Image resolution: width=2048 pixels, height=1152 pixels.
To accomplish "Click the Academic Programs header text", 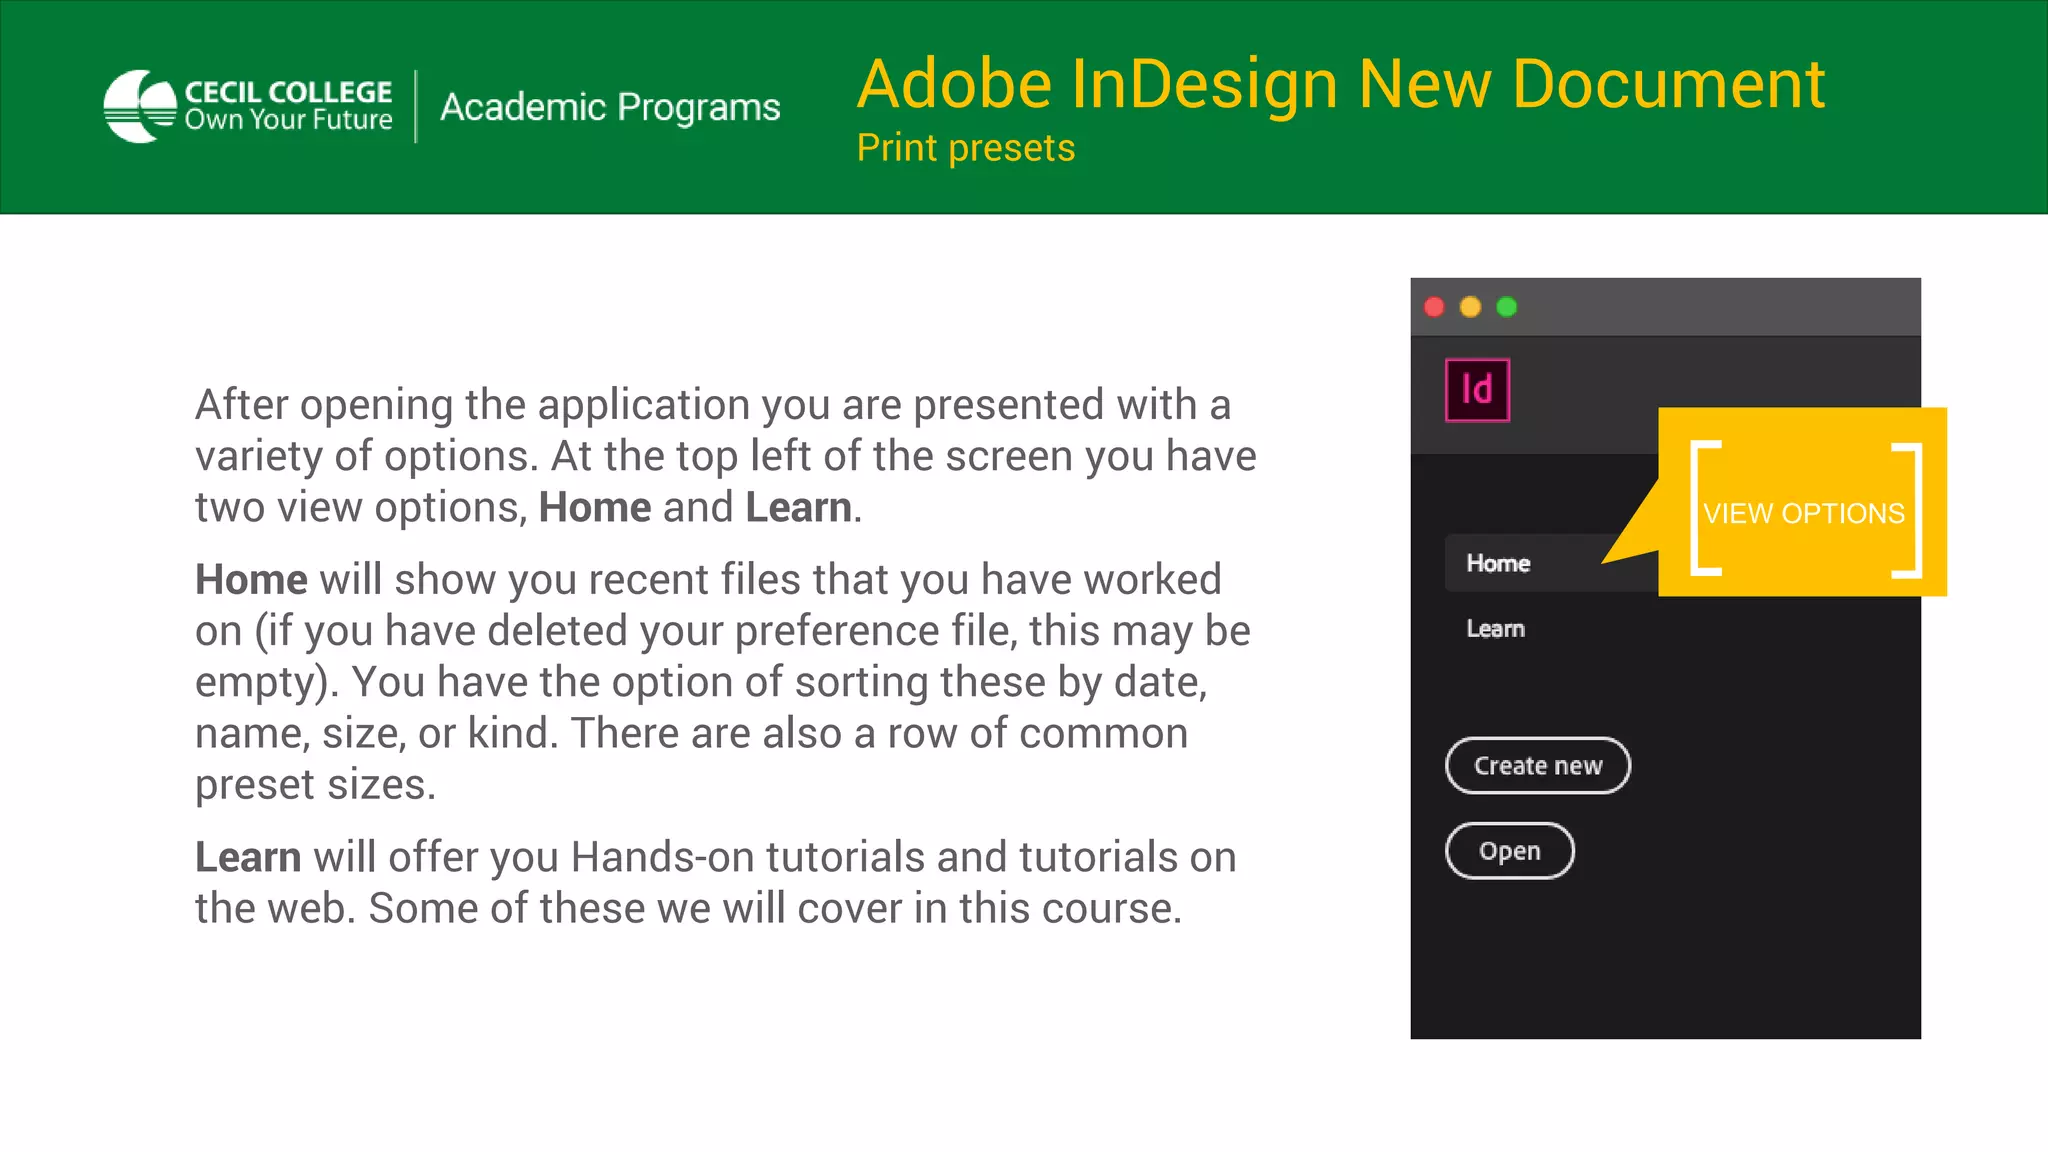I will [x=610, y=107].
